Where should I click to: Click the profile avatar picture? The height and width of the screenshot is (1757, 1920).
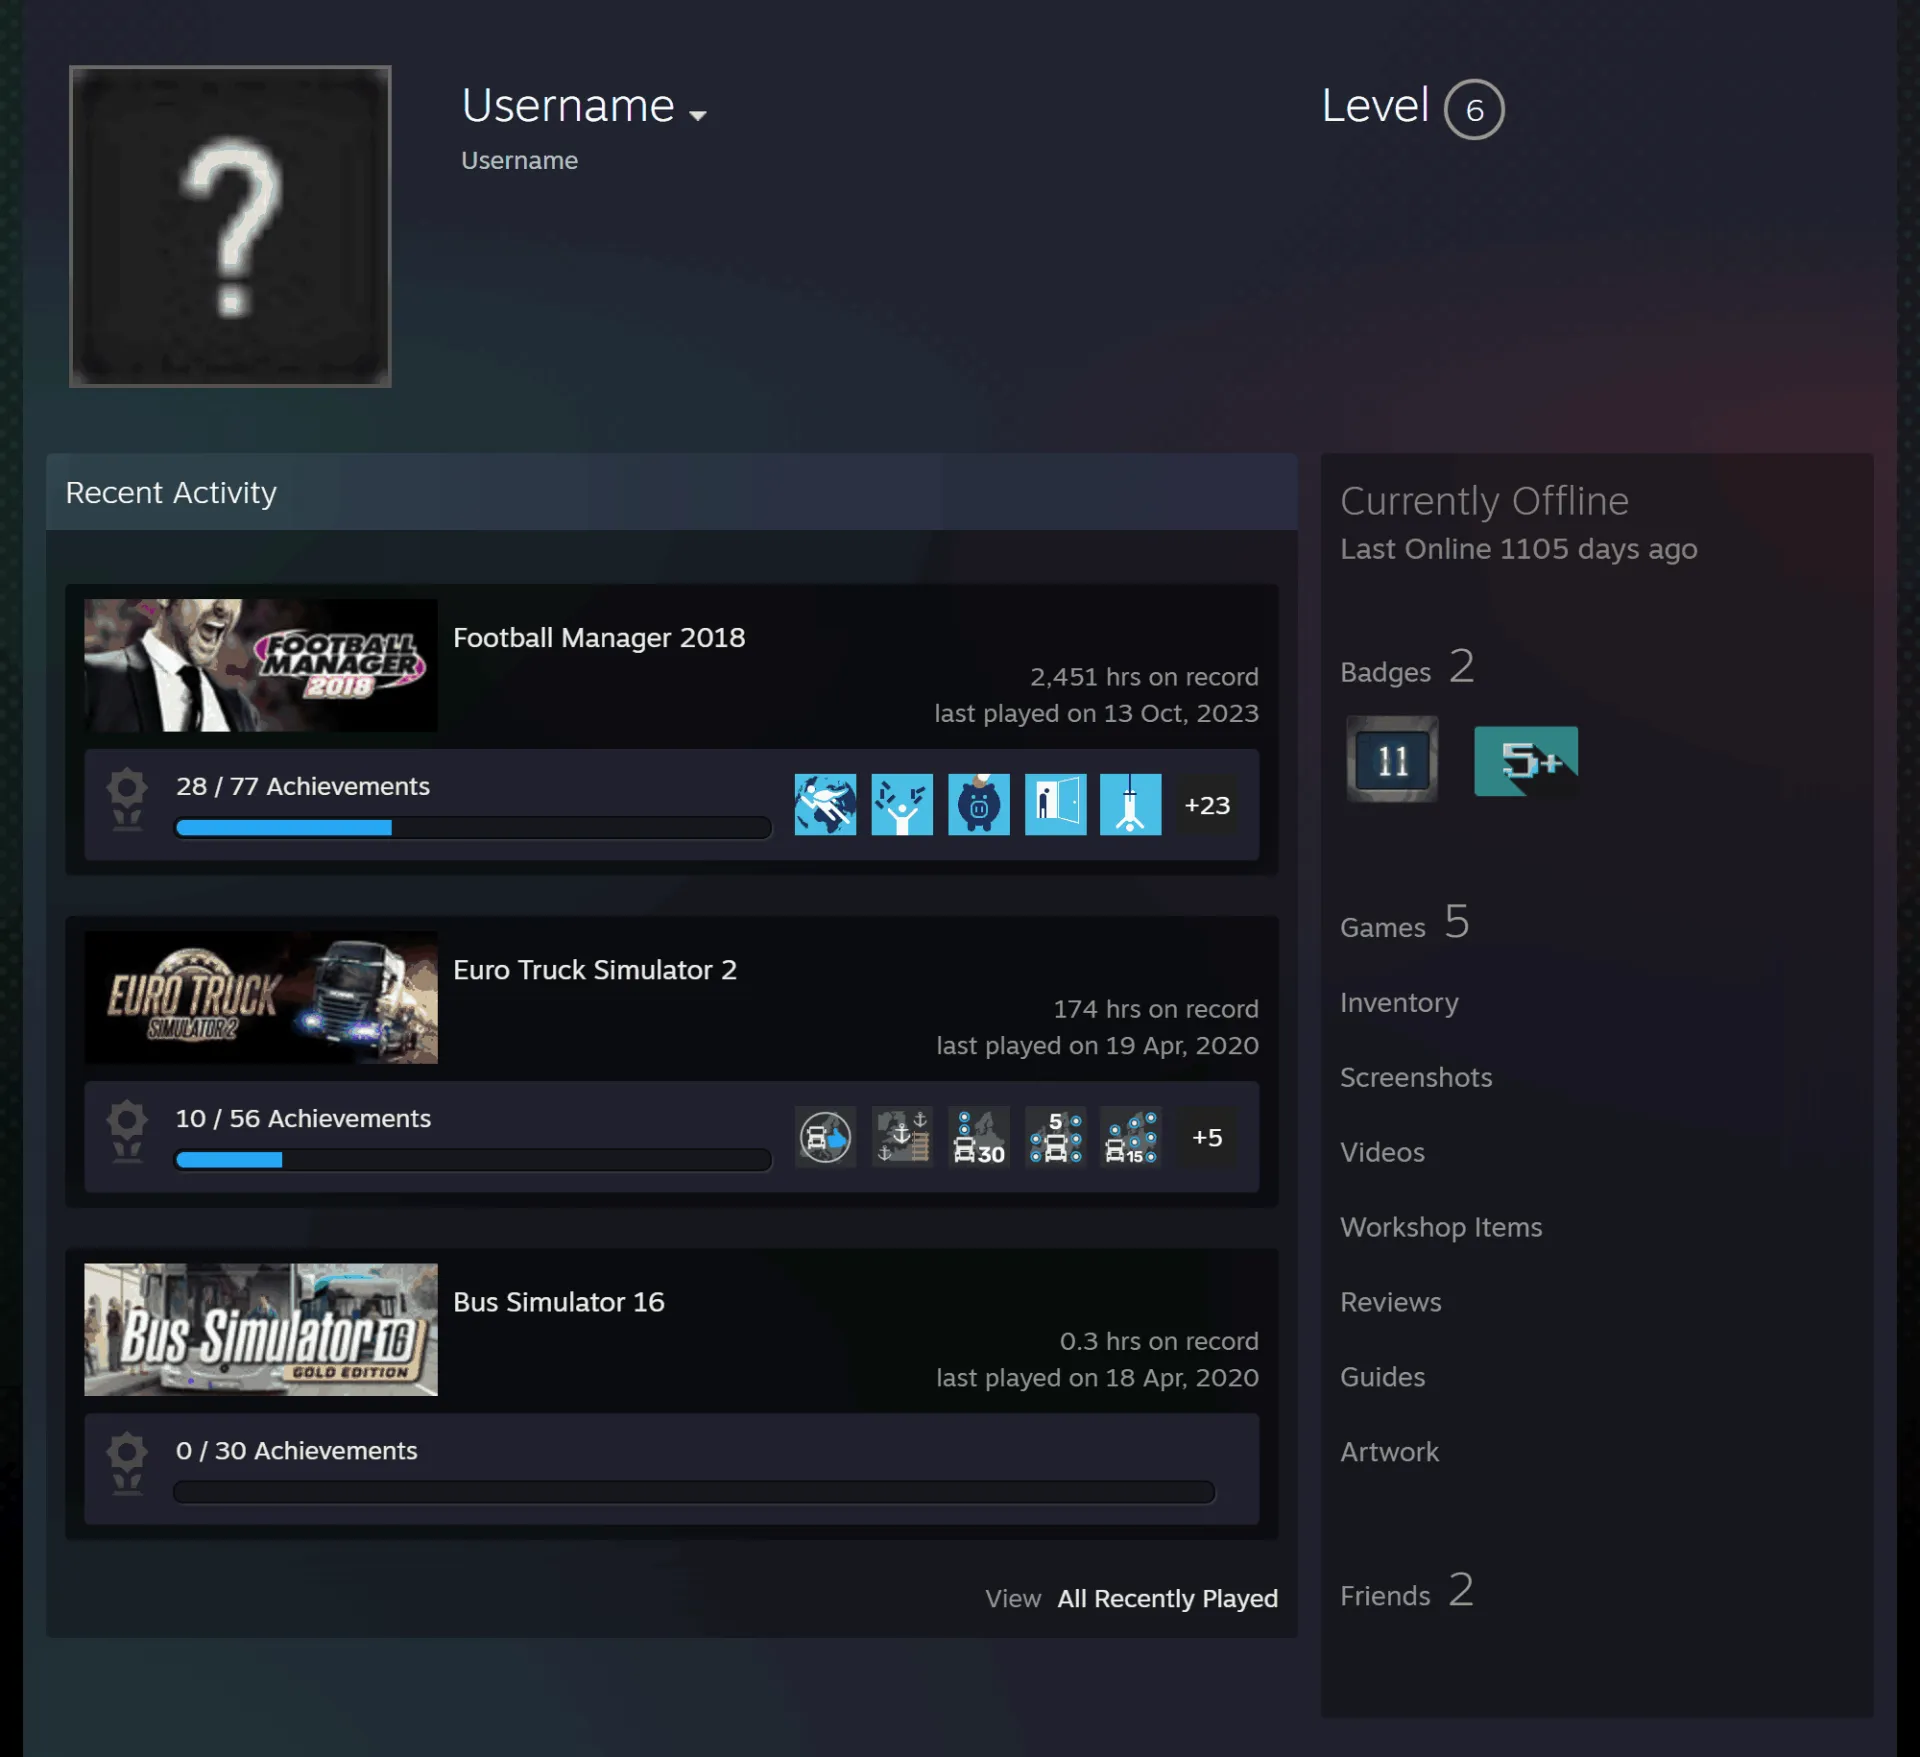coord(230,226)
